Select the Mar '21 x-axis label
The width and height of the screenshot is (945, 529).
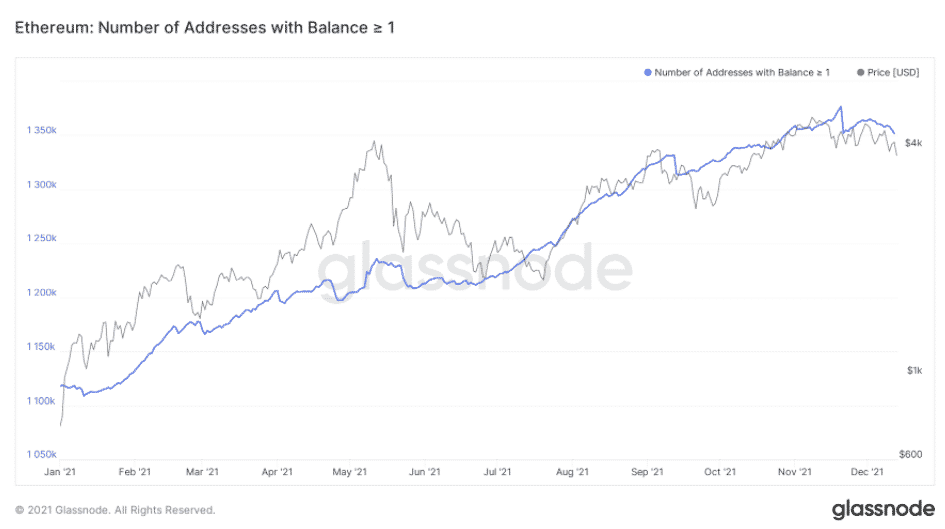(204, 471)
